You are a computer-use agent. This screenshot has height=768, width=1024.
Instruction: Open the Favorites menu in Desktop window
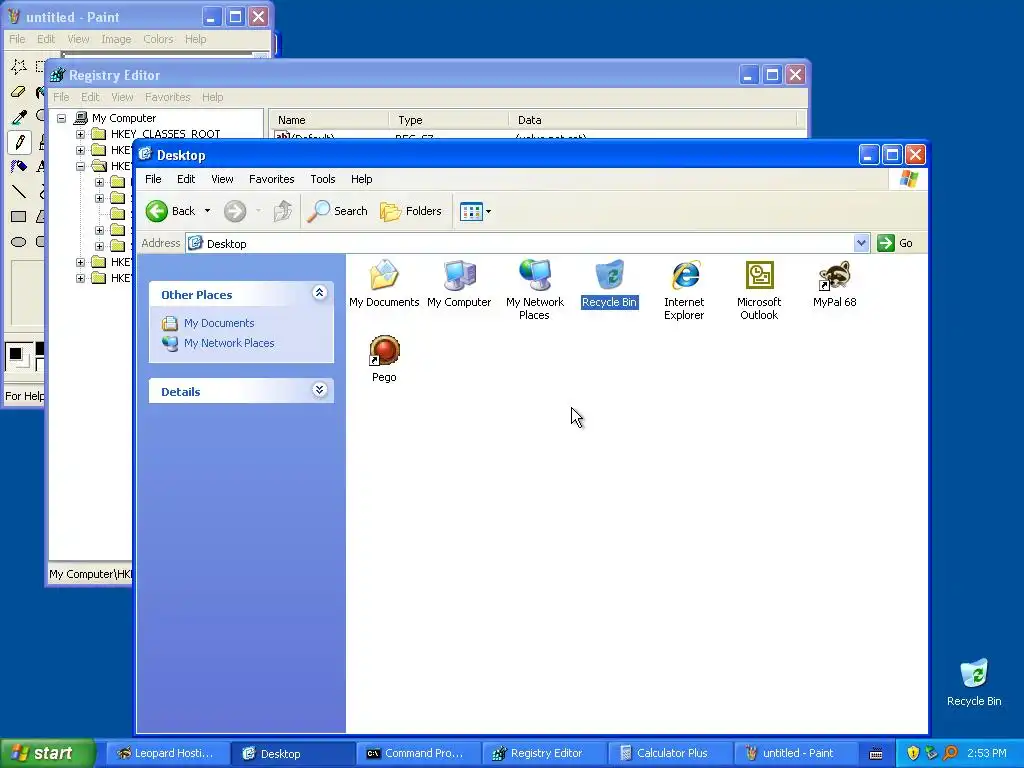coord(271,179)
